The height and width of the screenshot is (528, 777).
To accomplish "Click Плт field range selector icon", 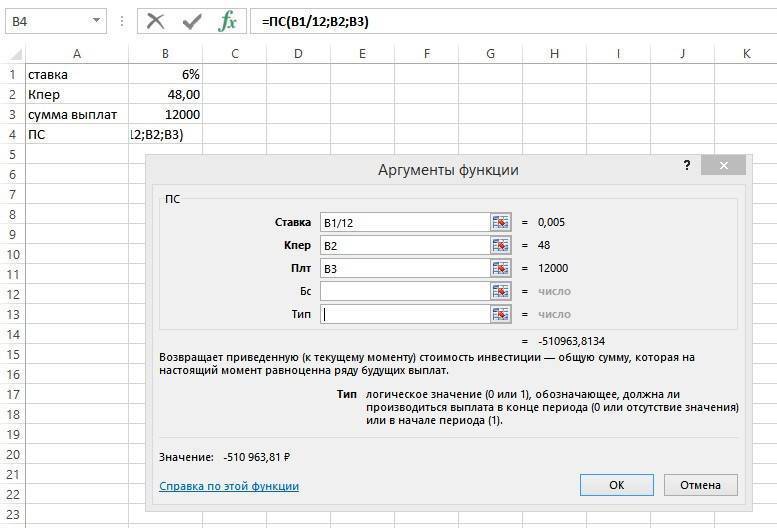I will pyautogui.click(x=500, y=268).
